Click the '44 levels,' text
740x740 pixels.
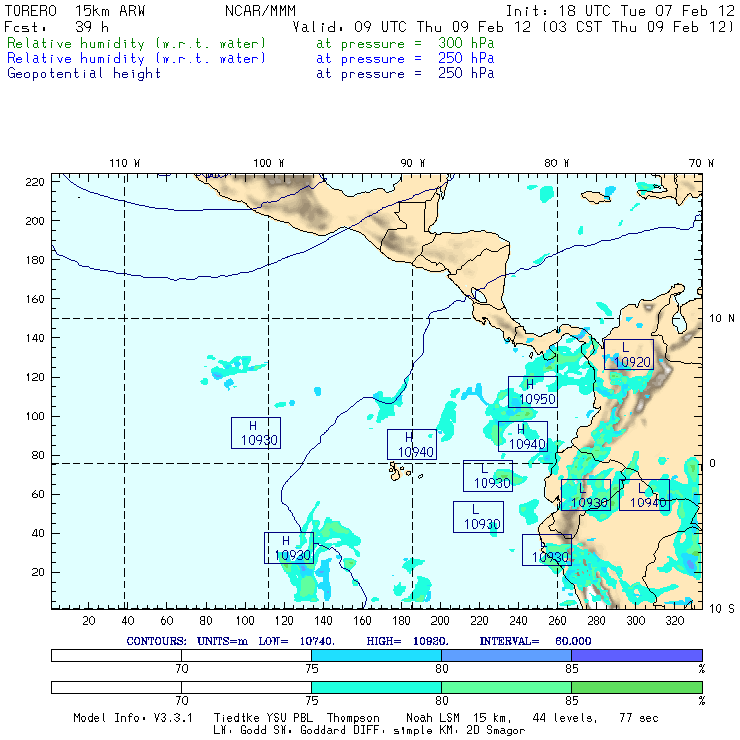click(x=565, y=718)
